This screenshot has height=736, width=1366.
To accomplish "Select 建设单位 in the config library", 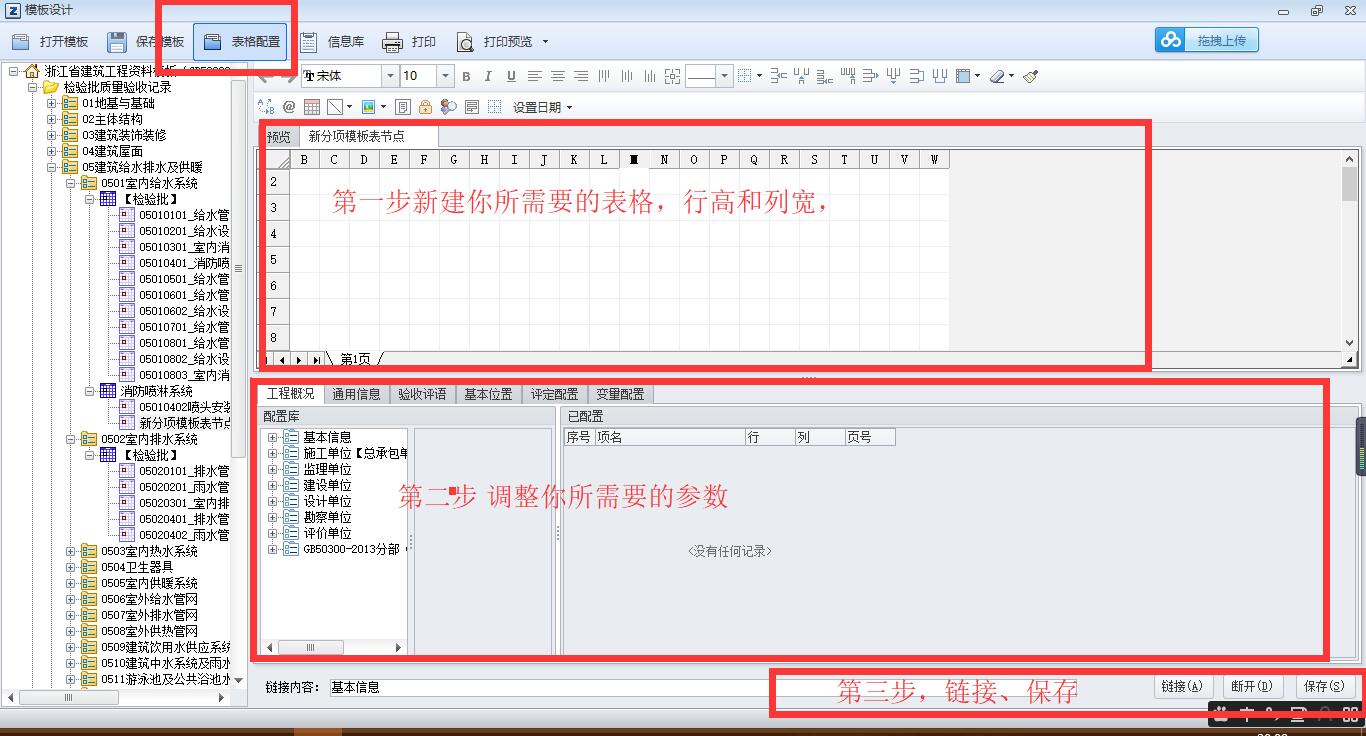I will pyautogui.click(x=327, y=485).
